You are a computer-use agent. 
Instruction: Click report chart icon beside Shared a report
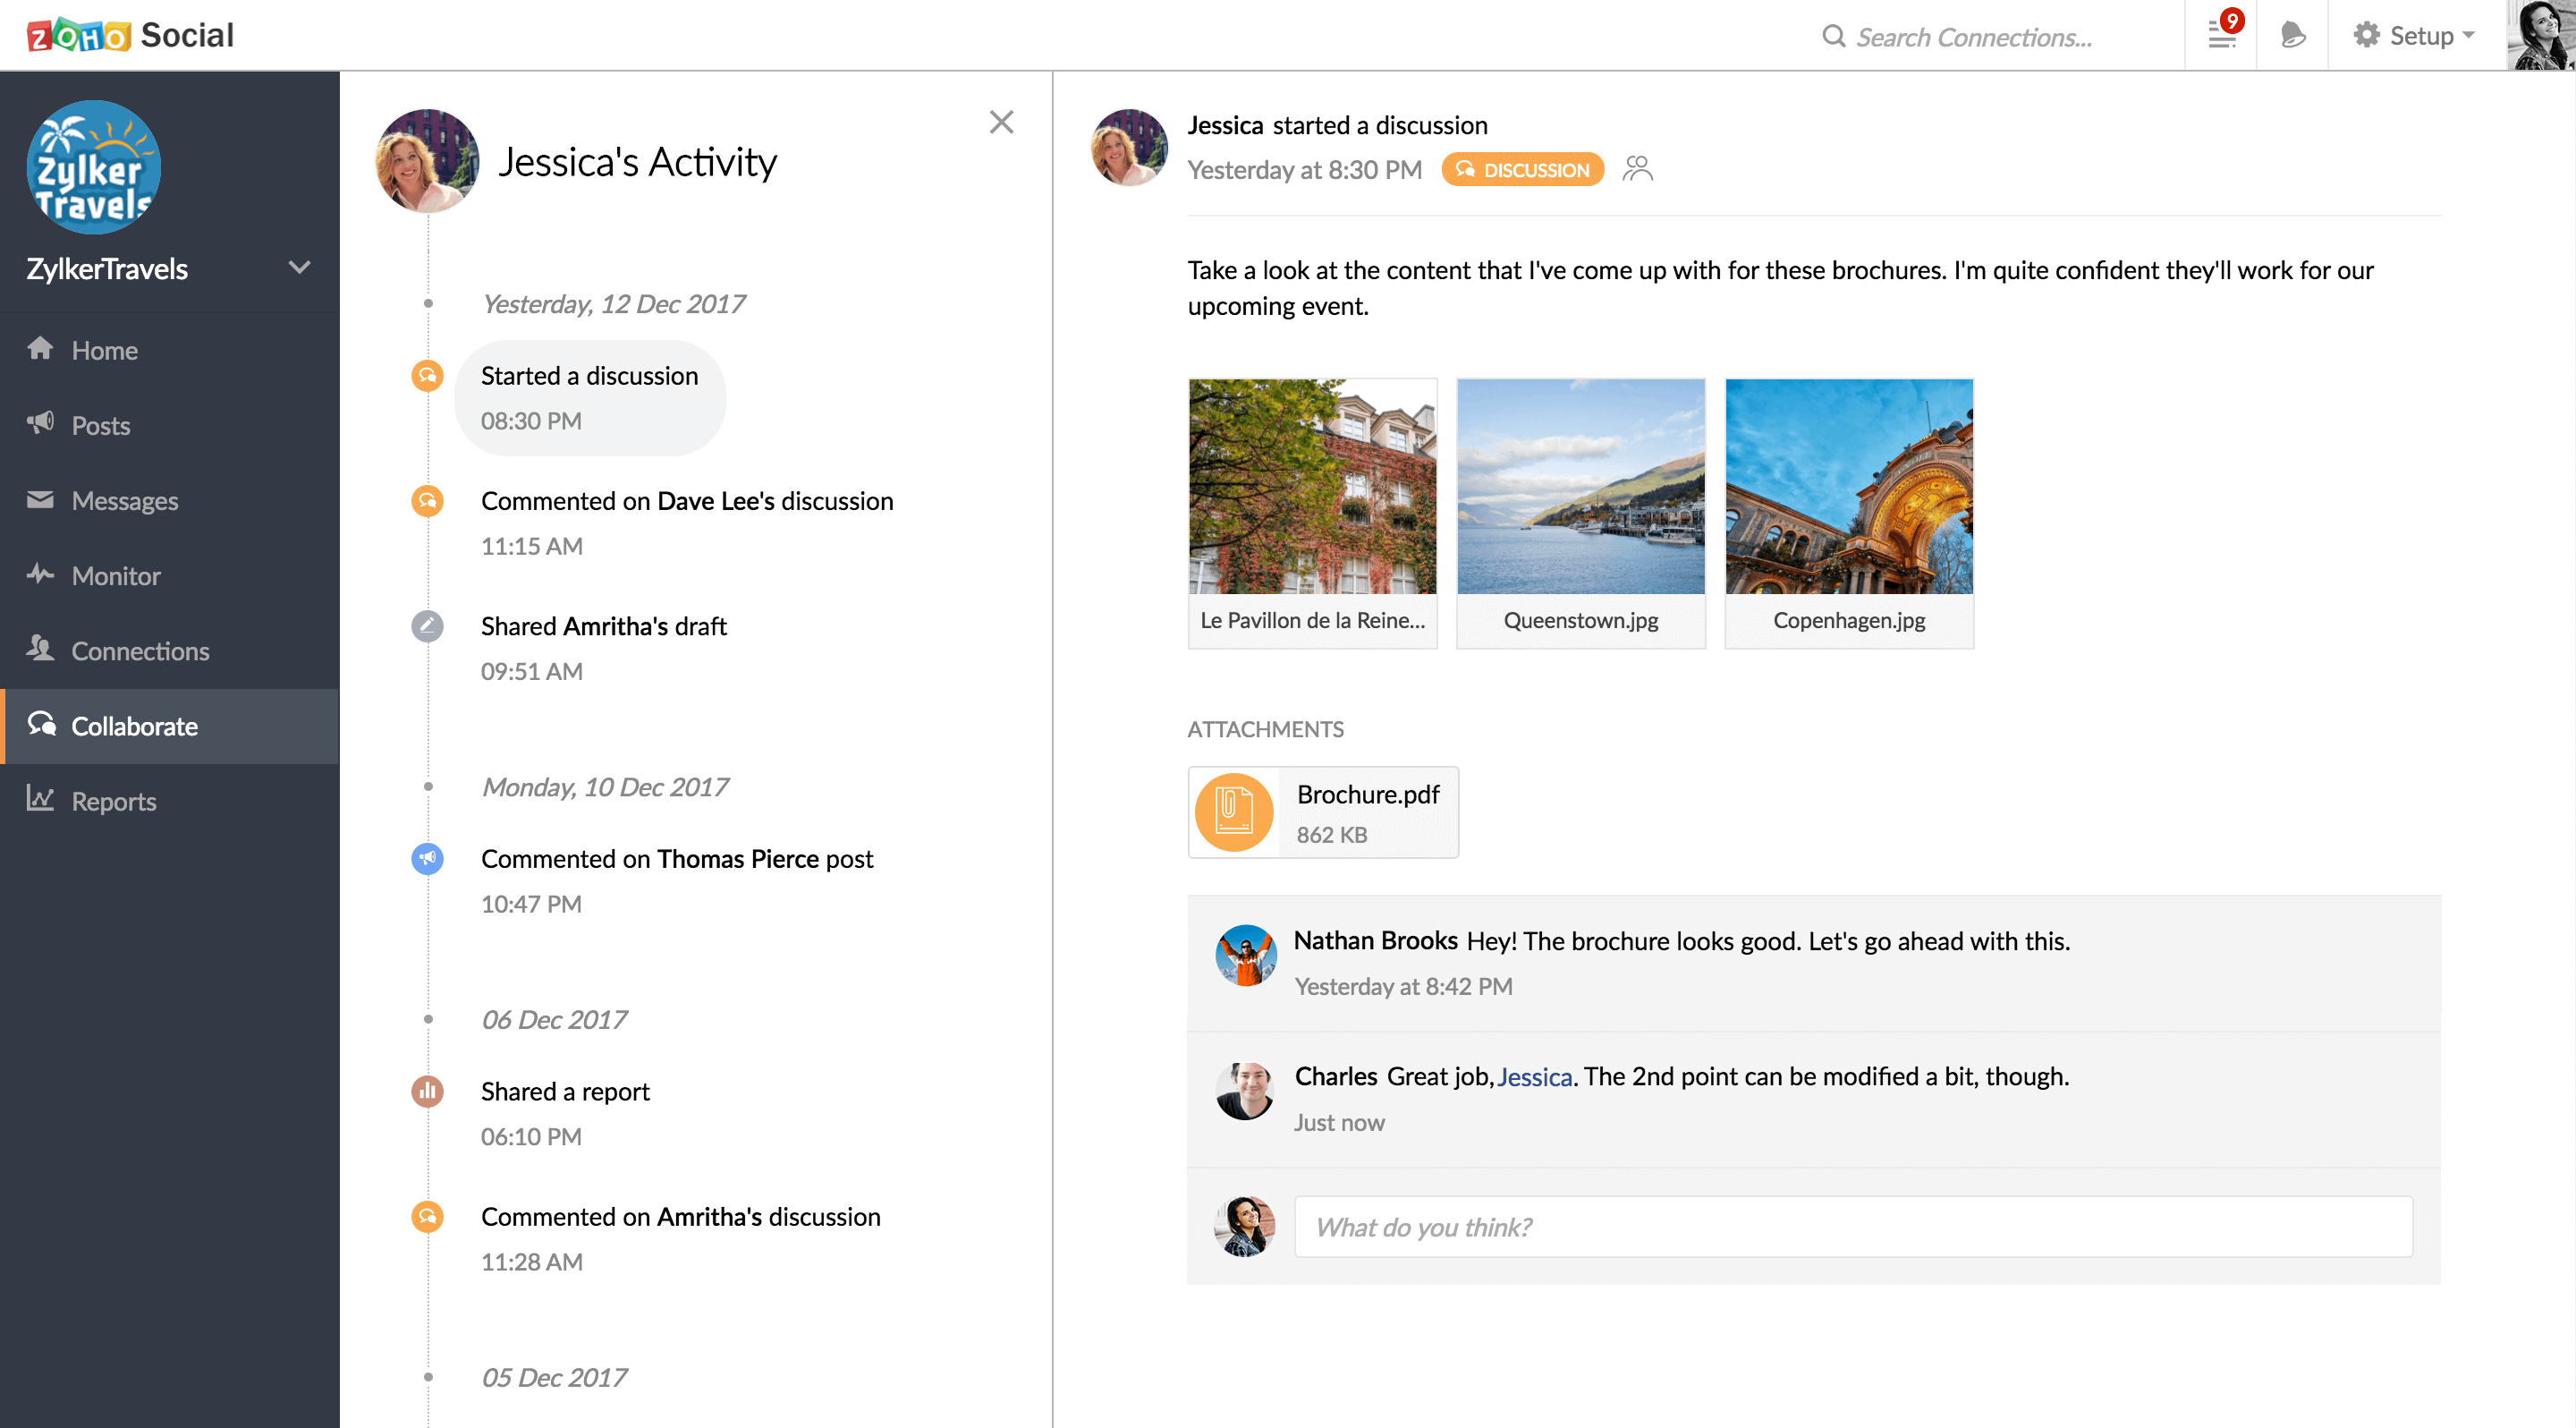(428, 1091)
